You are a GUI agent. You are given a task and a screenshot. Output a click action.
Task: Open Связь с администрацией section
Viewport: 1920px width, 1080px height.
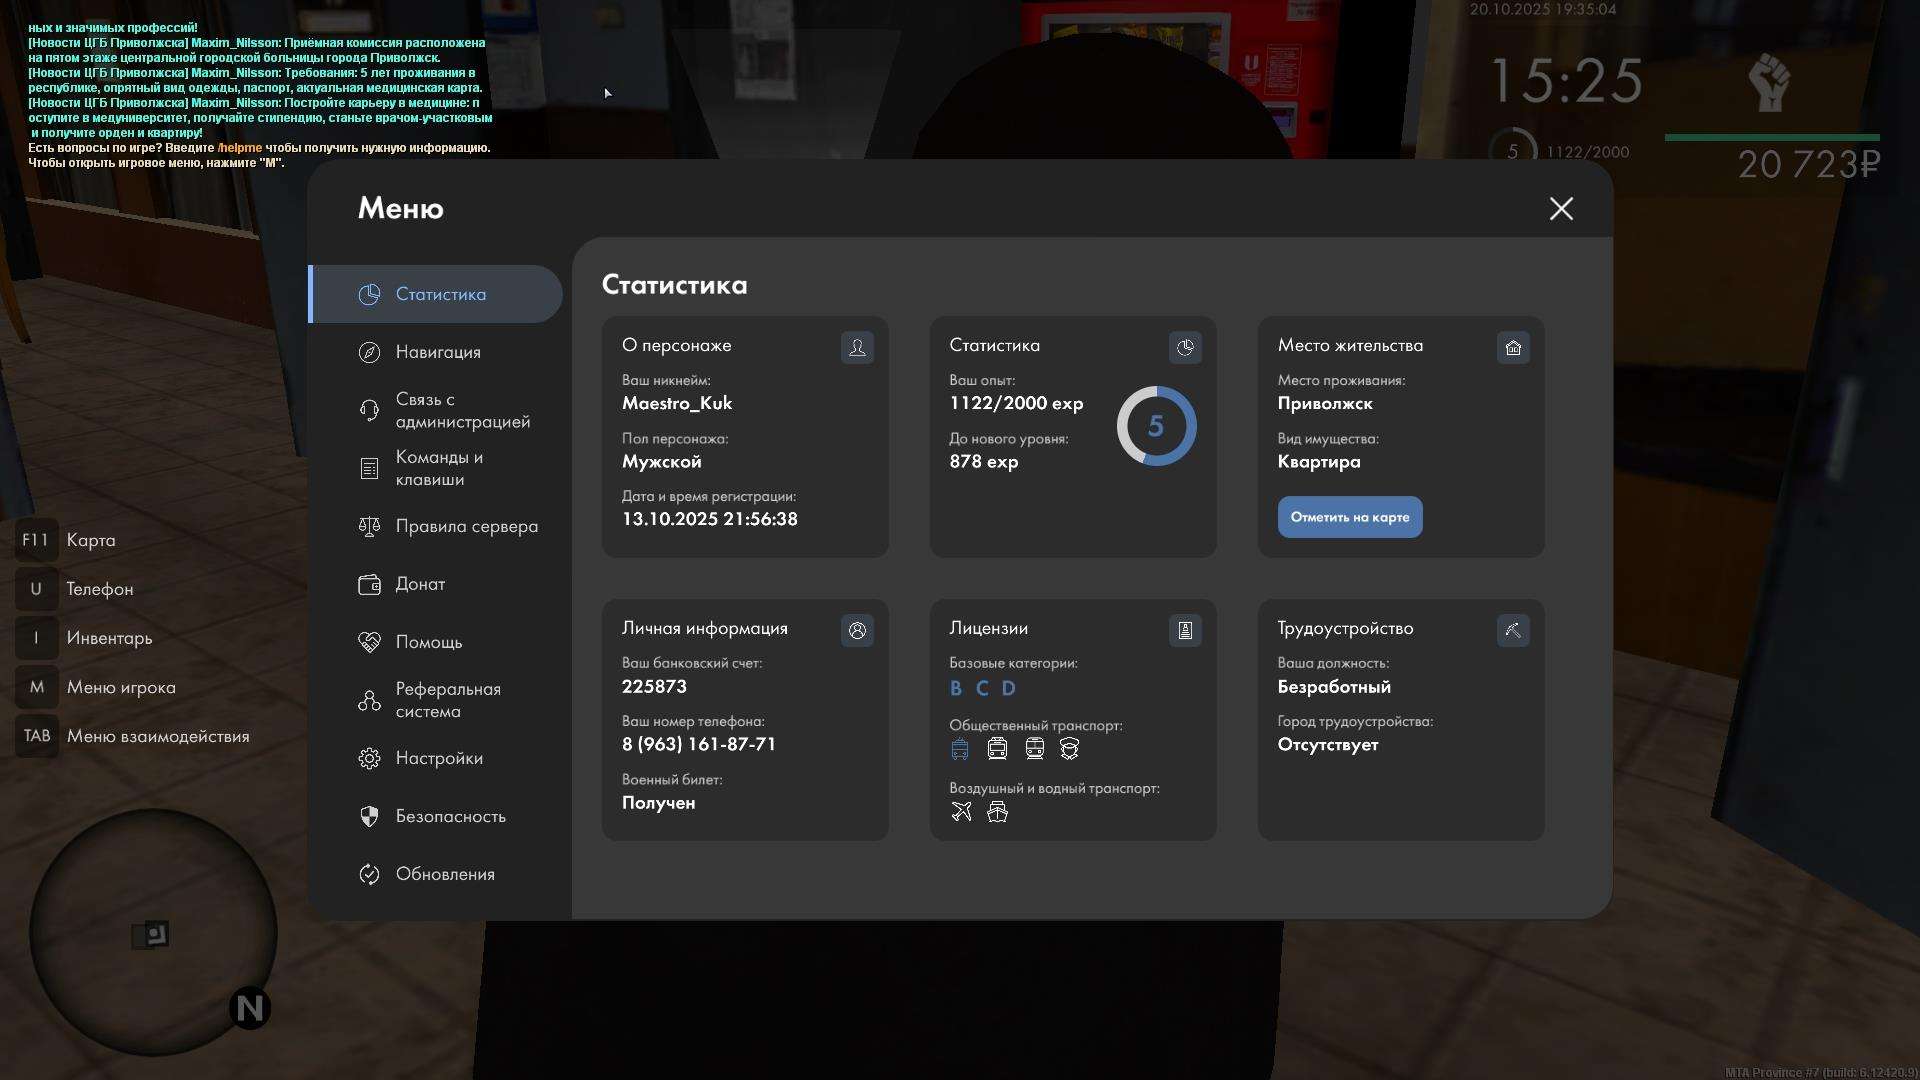click(461, 410)
